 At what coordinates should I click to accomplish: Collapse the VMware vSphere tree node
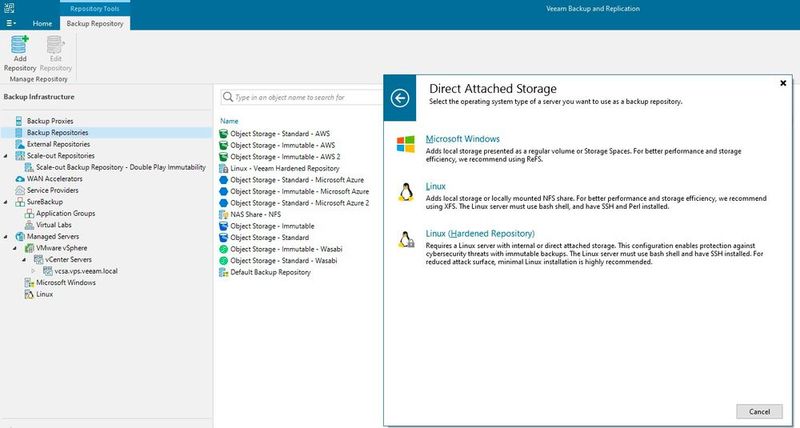(15, 248)
